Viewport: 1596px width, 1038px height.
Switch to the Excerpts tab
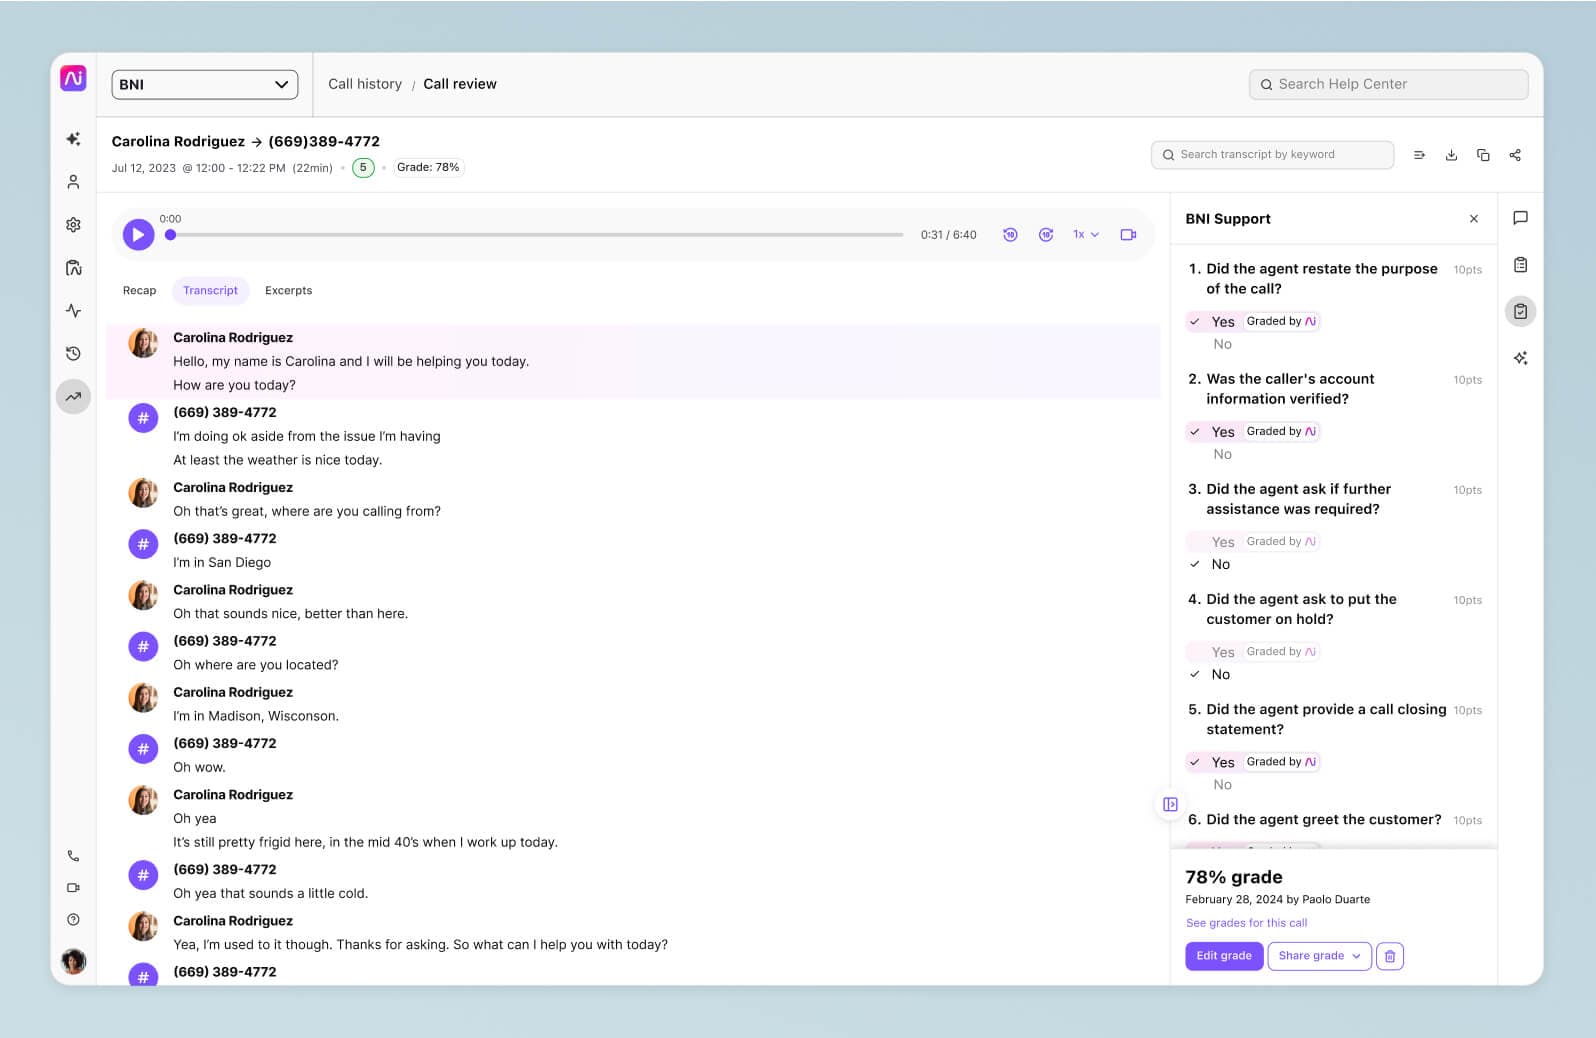(x=288, y=291)
